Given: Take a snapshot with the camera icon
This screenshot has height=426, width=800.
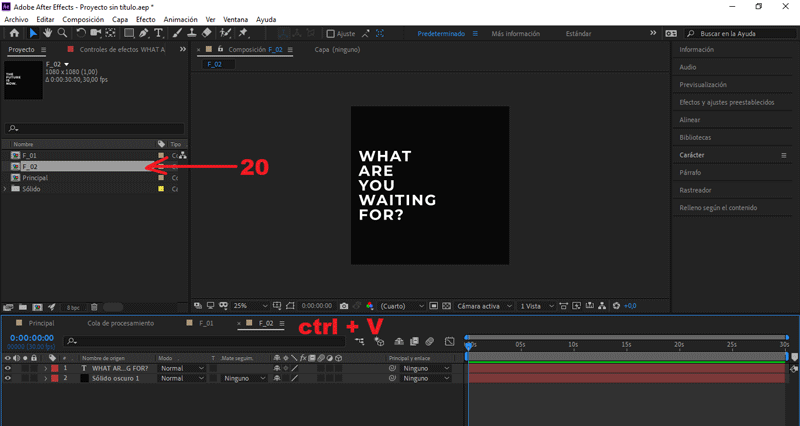Looking at the screenshot, I should click(x=344, y=306).
